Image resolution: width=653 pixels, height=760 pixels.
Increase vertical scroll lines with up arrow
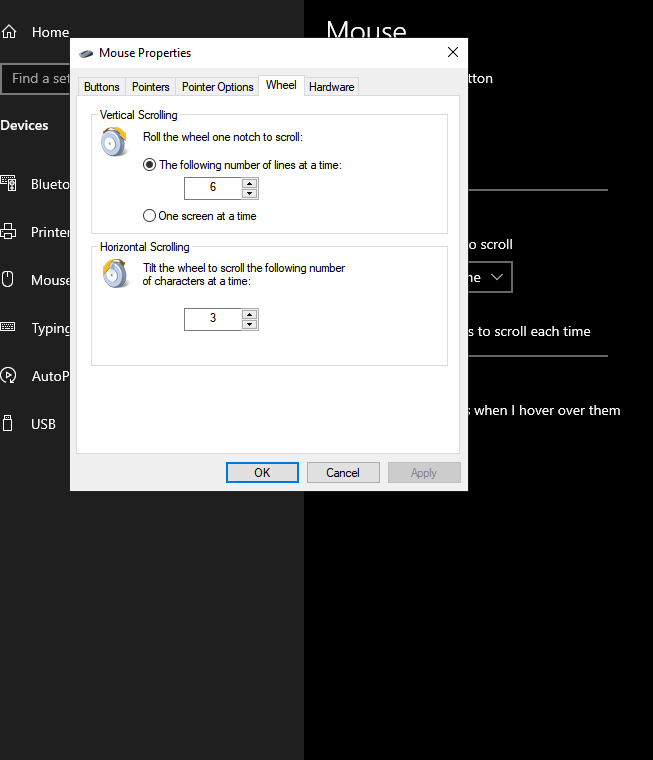tap(250, 183)
